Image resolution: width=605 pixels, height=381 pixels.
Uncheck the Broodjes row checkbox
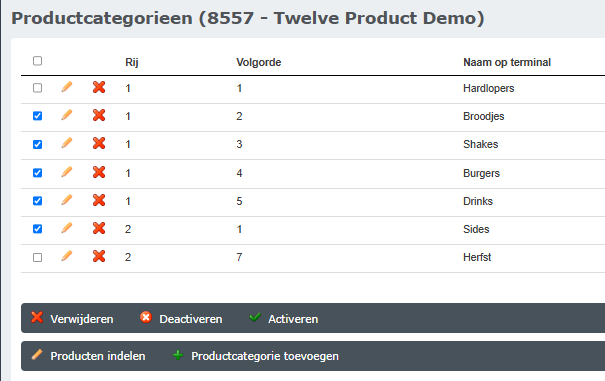[37, 116]
